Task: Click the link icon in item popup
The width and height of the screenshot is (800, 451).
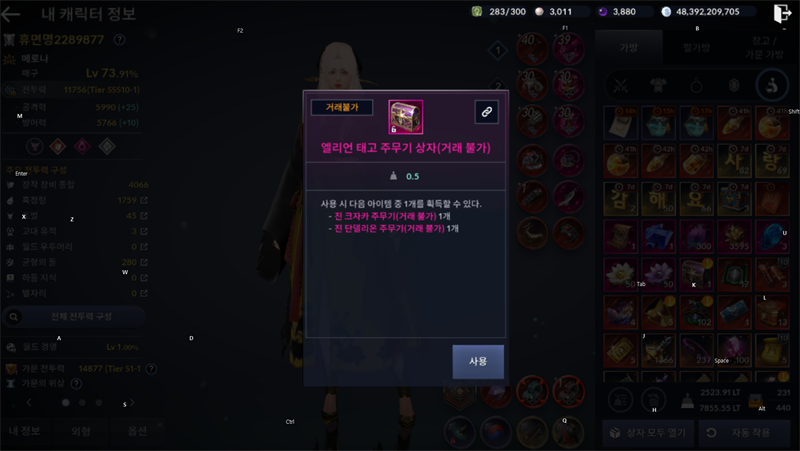Action: point(487,112)
